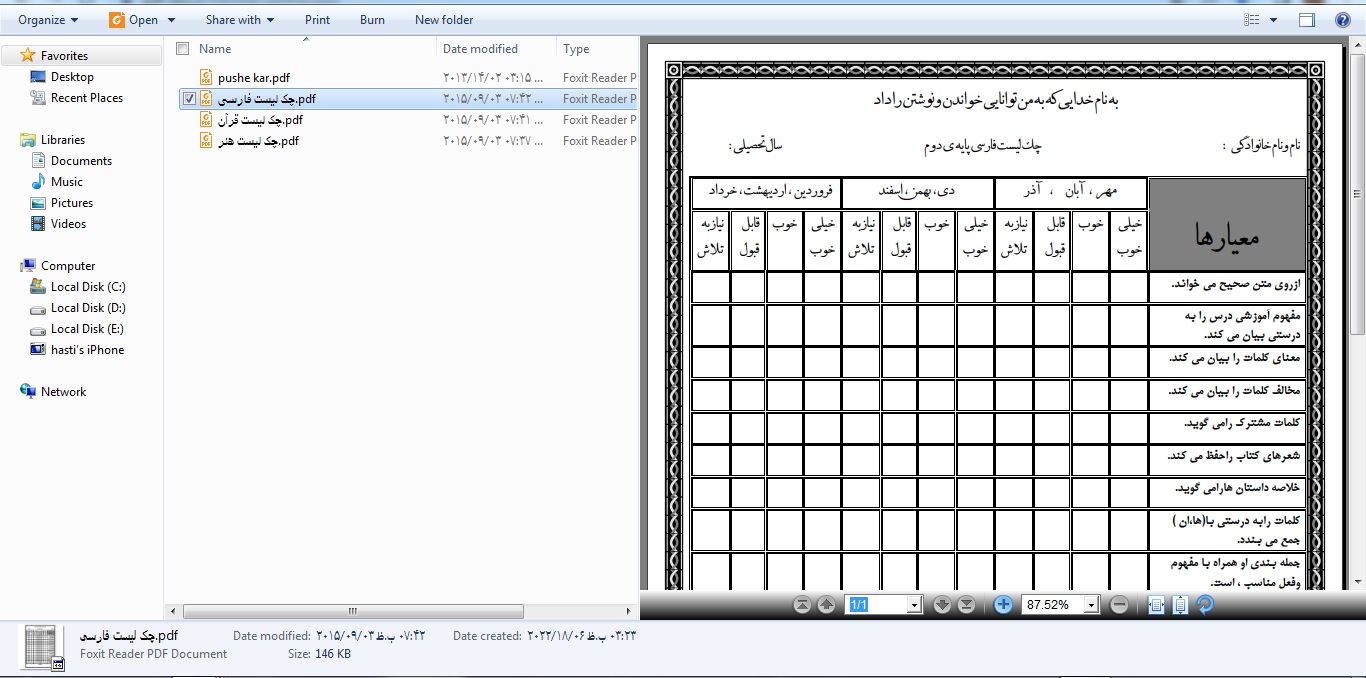Select Computer in navigation pane

click(x=68, y=266)
